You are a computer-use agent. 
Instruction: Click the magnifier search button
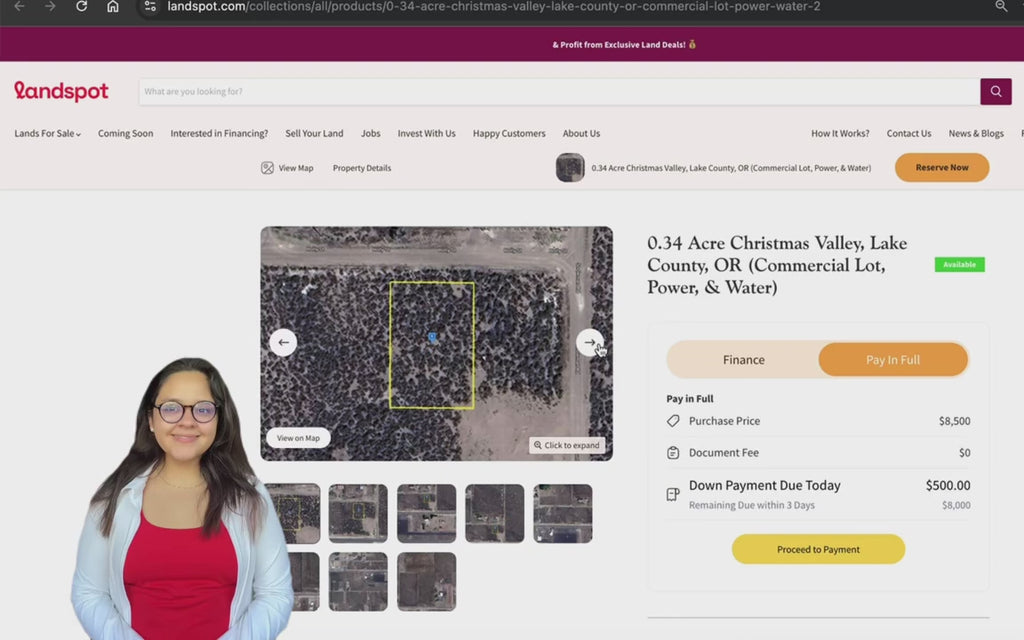click(x=995, y=92)
